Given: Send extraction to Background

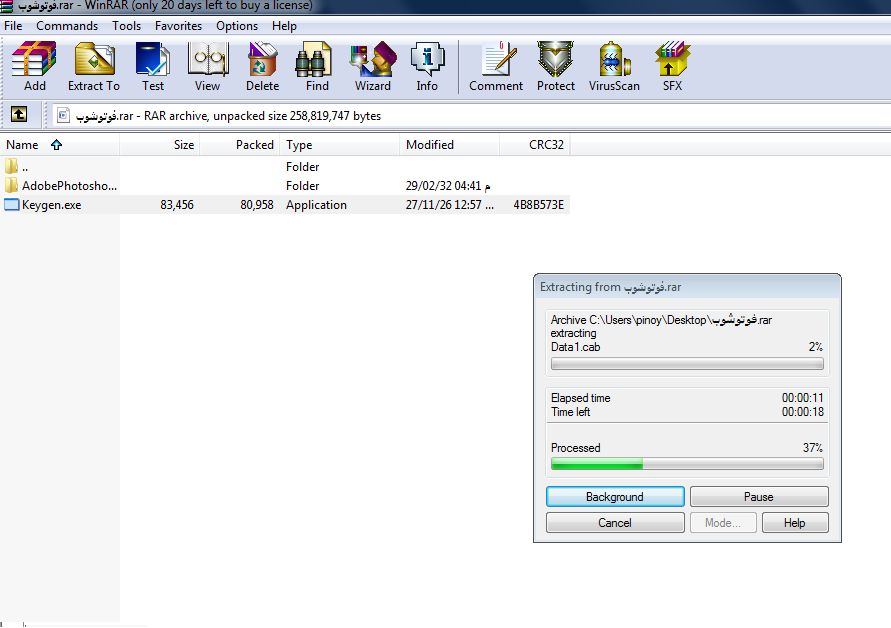Looking at the screenshot, I should [615, 497].
